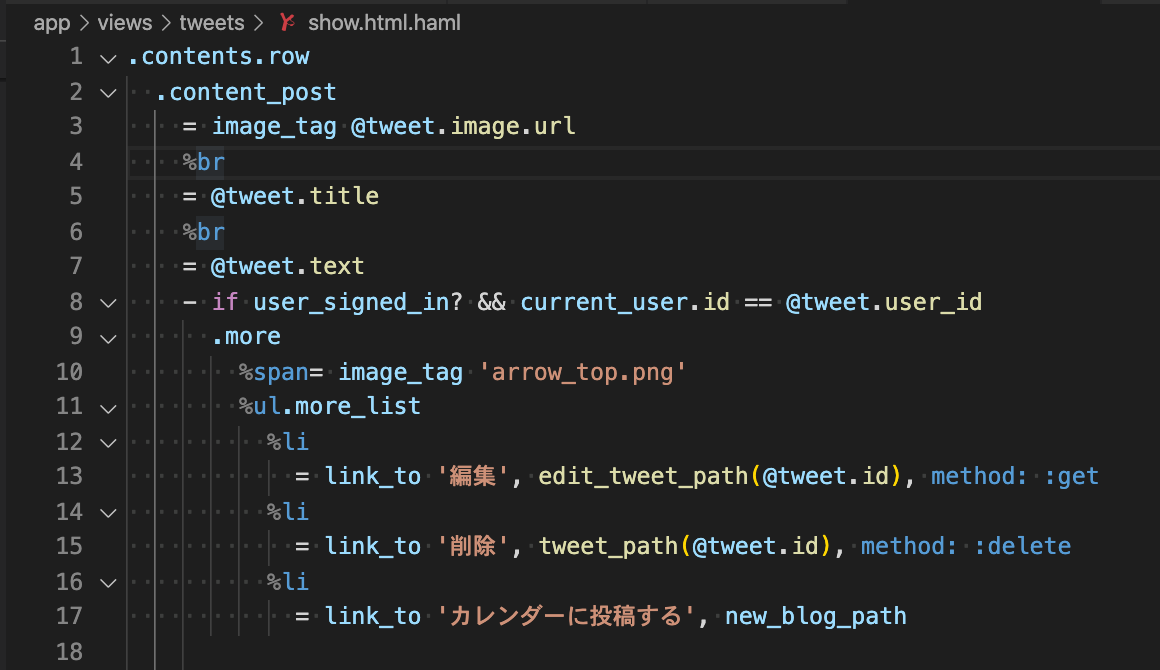Click the .content_post selector text

point(246,92)
